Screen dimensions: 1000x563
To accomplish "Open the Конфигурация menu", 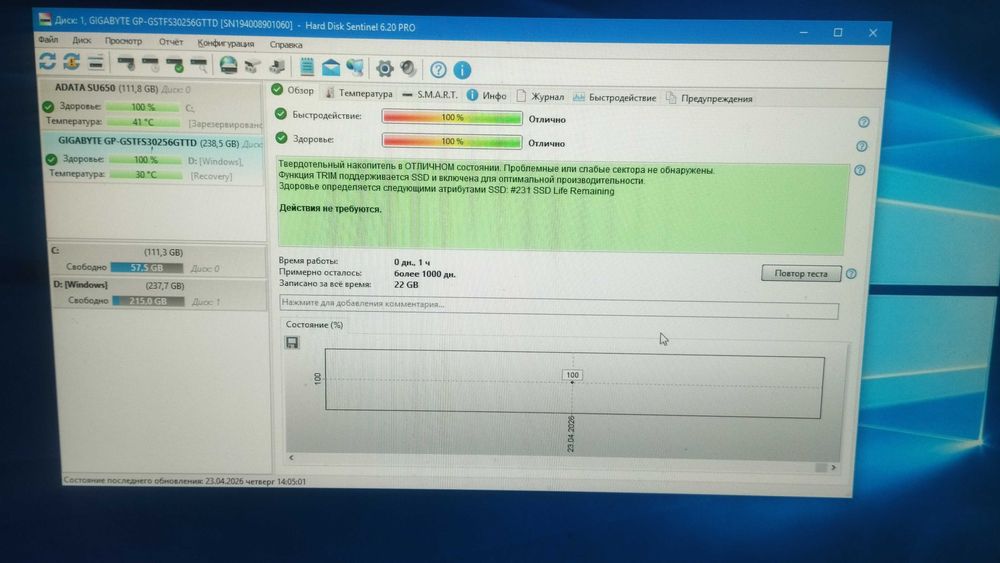I will (x=226, y=43).
